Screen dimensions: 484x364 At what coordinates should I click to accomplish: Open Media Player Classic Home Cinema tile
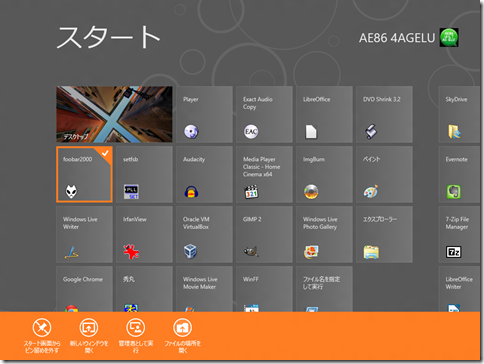click(x=264, y=174)
